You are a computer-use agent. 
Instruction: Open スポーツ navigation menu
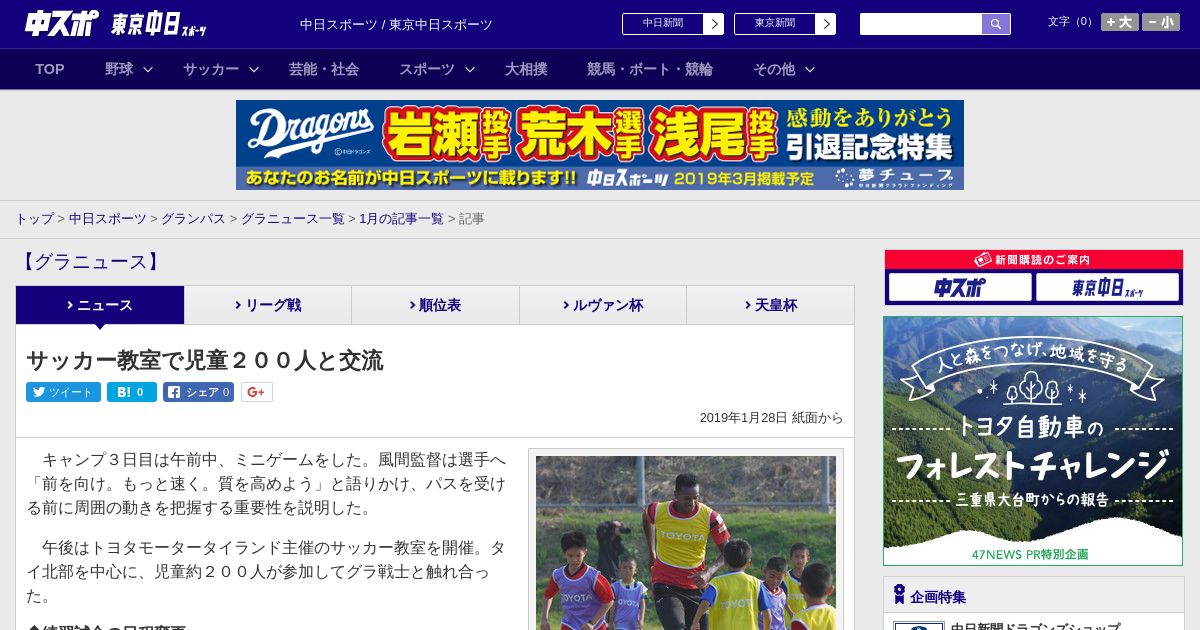tap(427, 69)
